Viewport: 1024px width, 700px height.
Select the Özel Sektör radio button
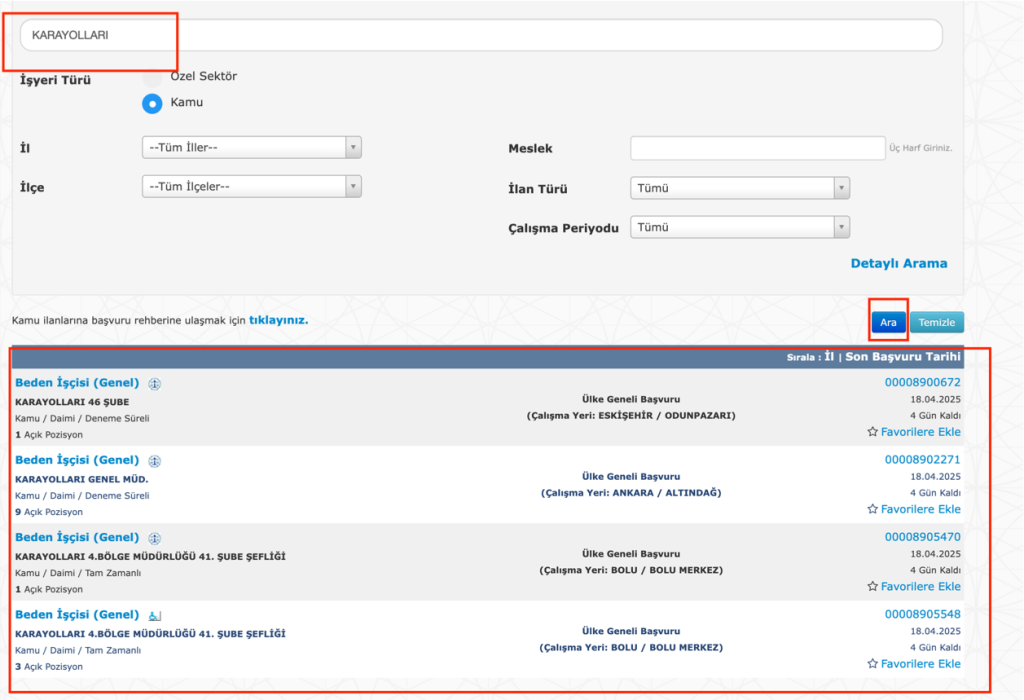[x=152, y=77]
